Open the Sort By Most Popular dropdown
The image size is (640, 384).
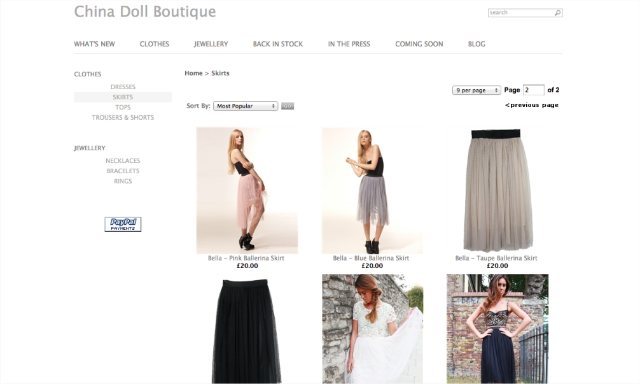(x=245, y=106)
